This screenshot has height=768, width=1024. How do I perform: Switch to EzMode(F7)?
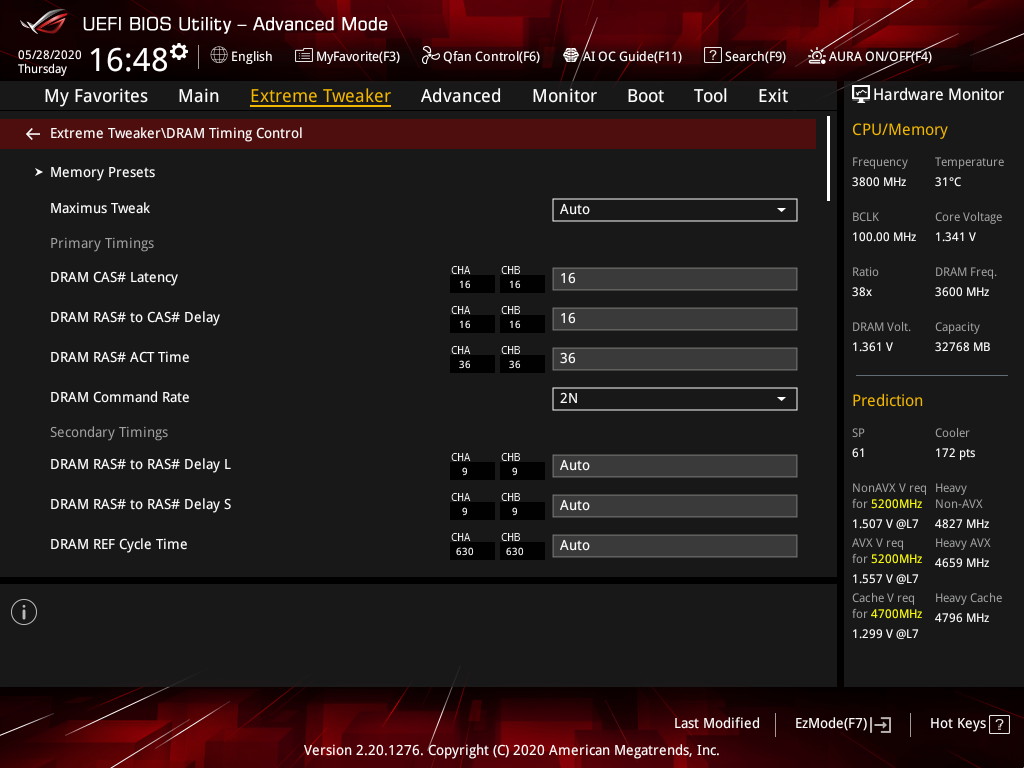pyautogui.click(x=842, y=724)
